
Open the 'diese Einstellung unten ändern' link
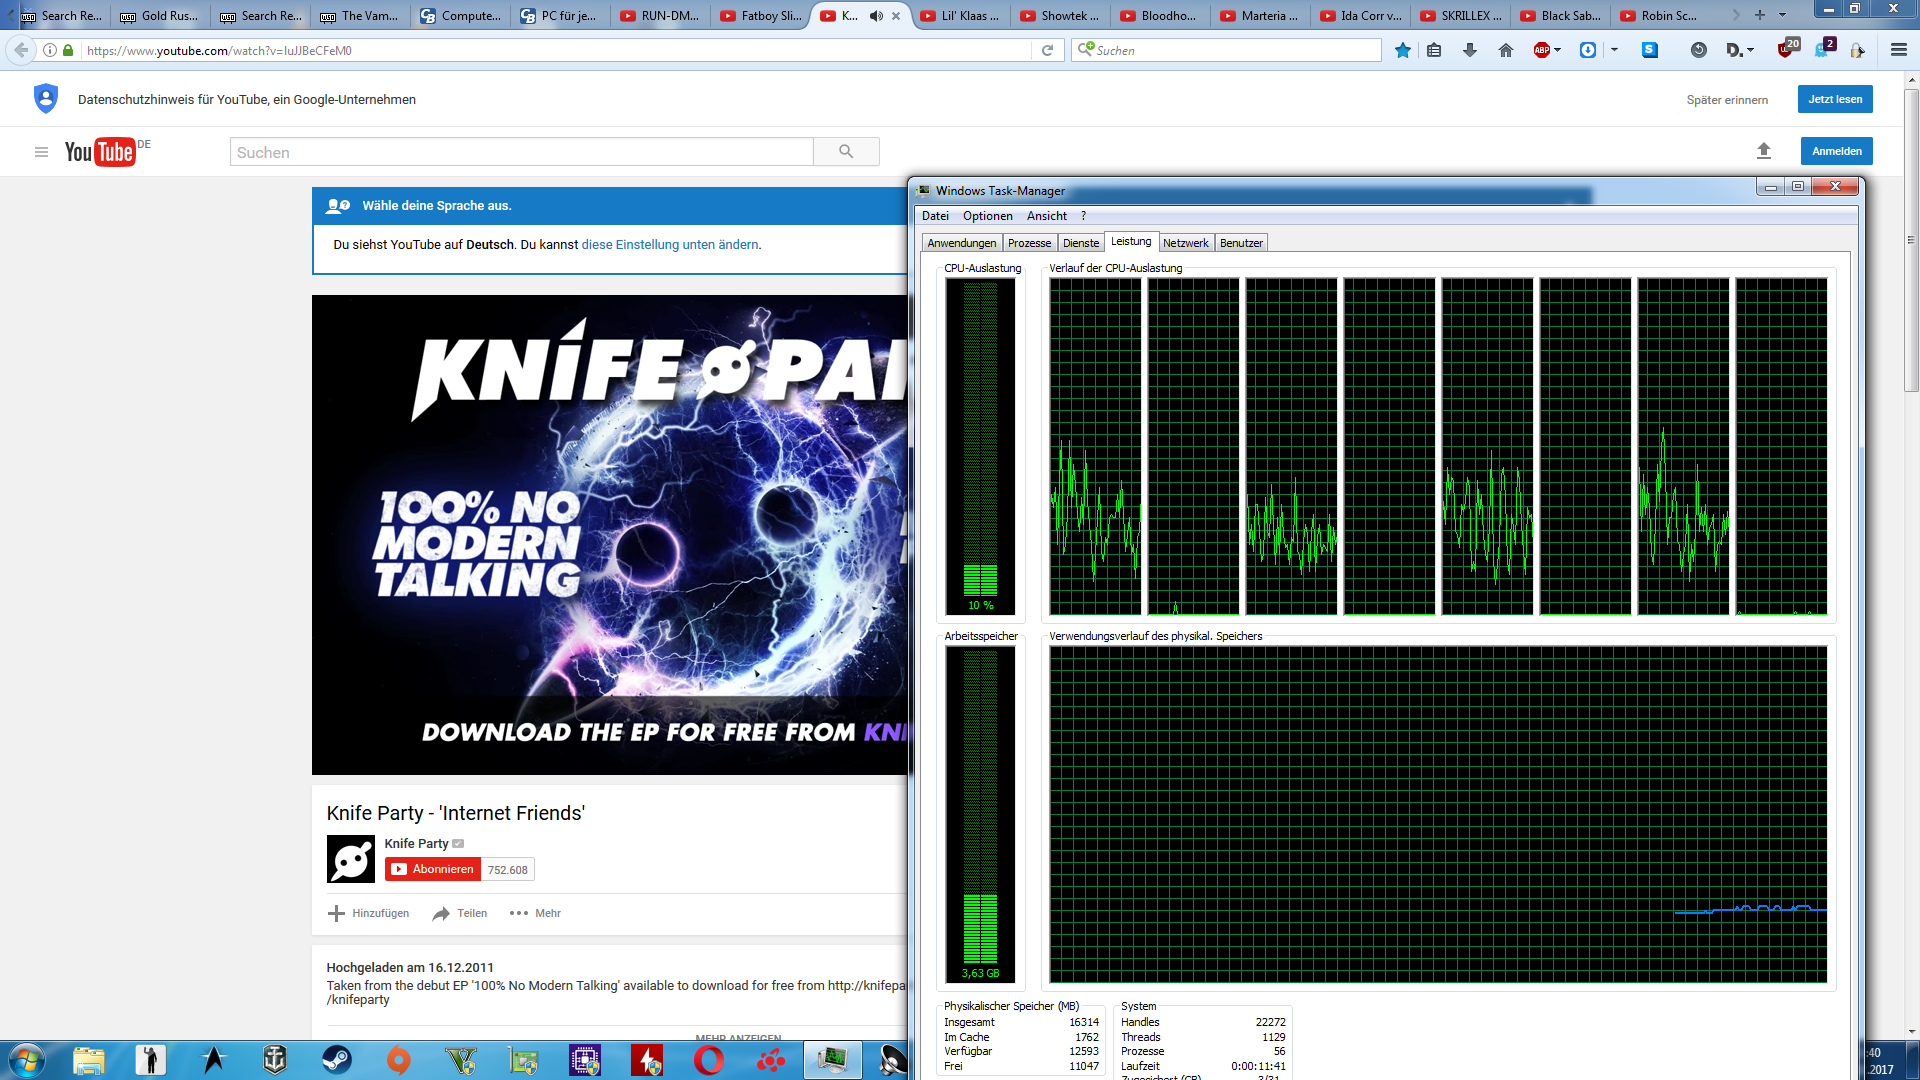click(x=669, y=245)
